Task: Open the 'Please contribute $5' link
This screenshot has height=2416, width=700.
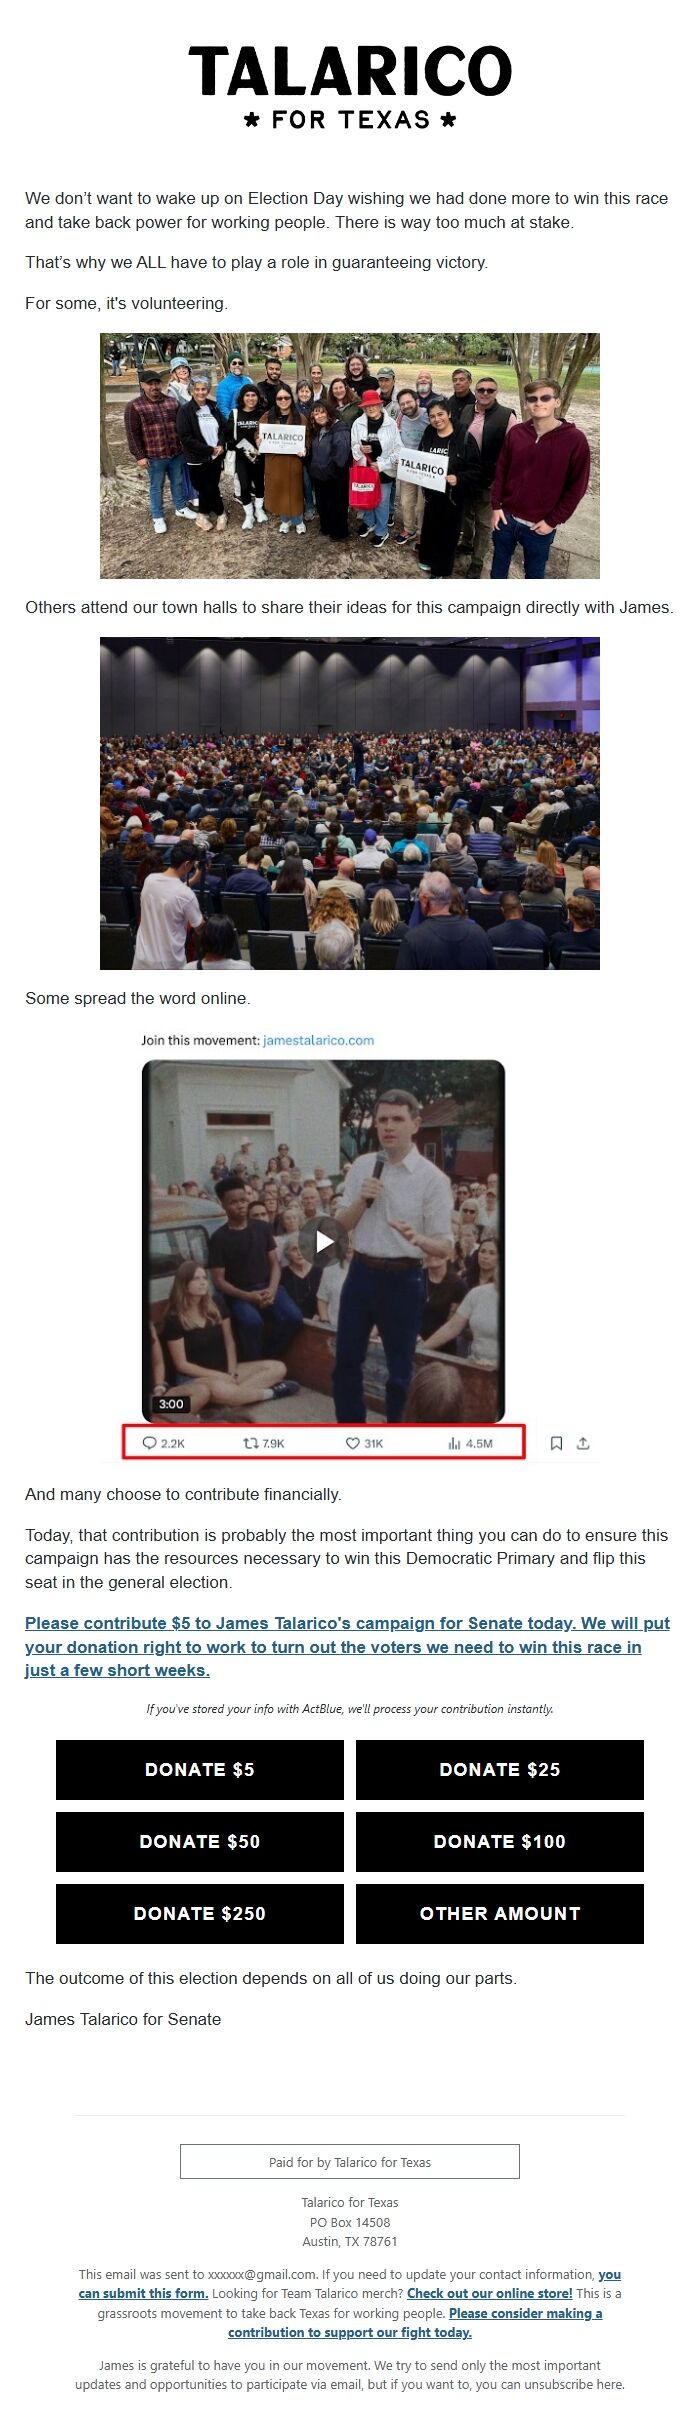Action: (347, 1646)
